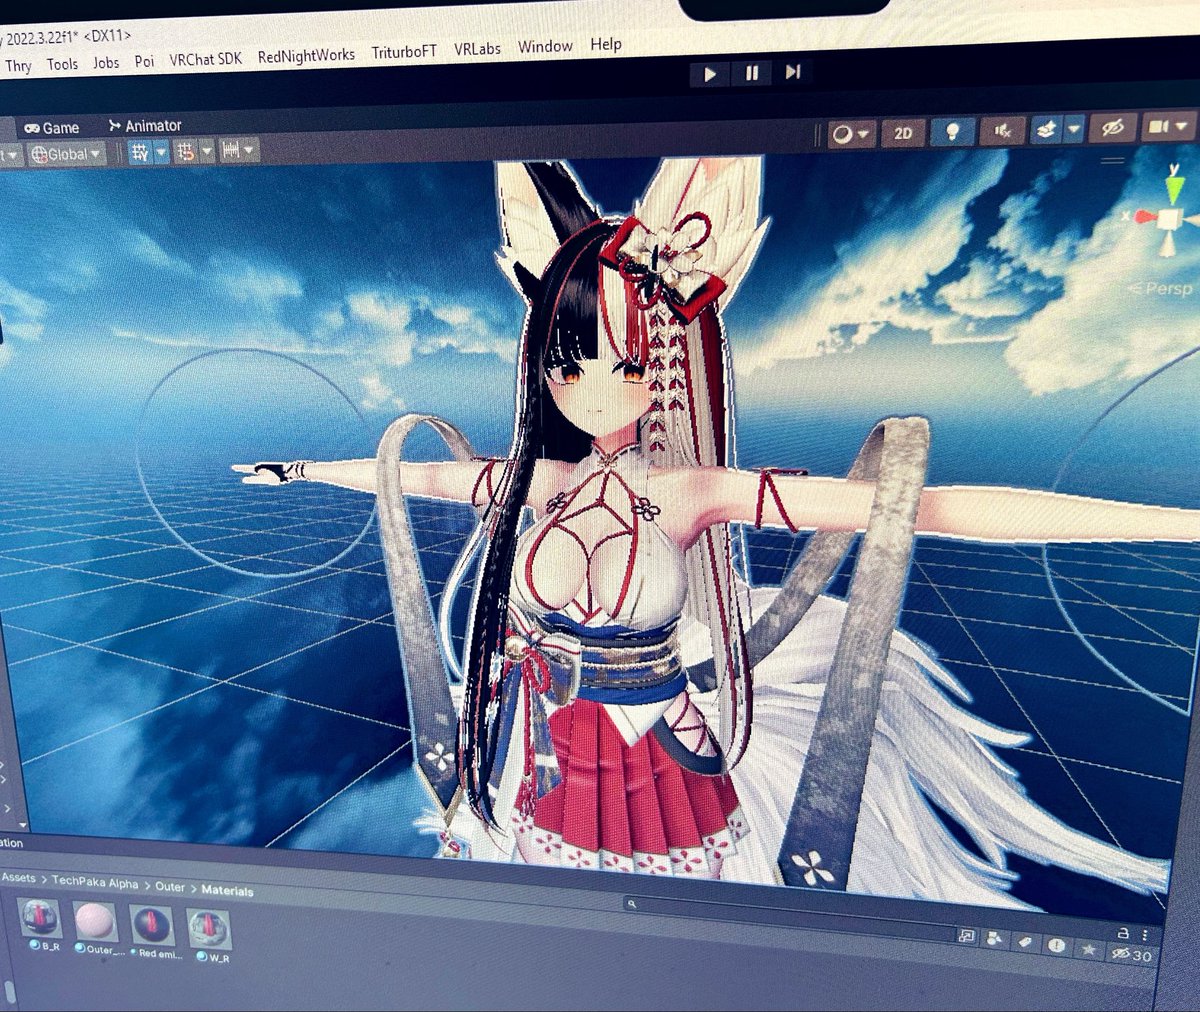The width and height of the screenshot is (1200, 1012).
Task: Open the Poi menu
Action: click(145, 61)
